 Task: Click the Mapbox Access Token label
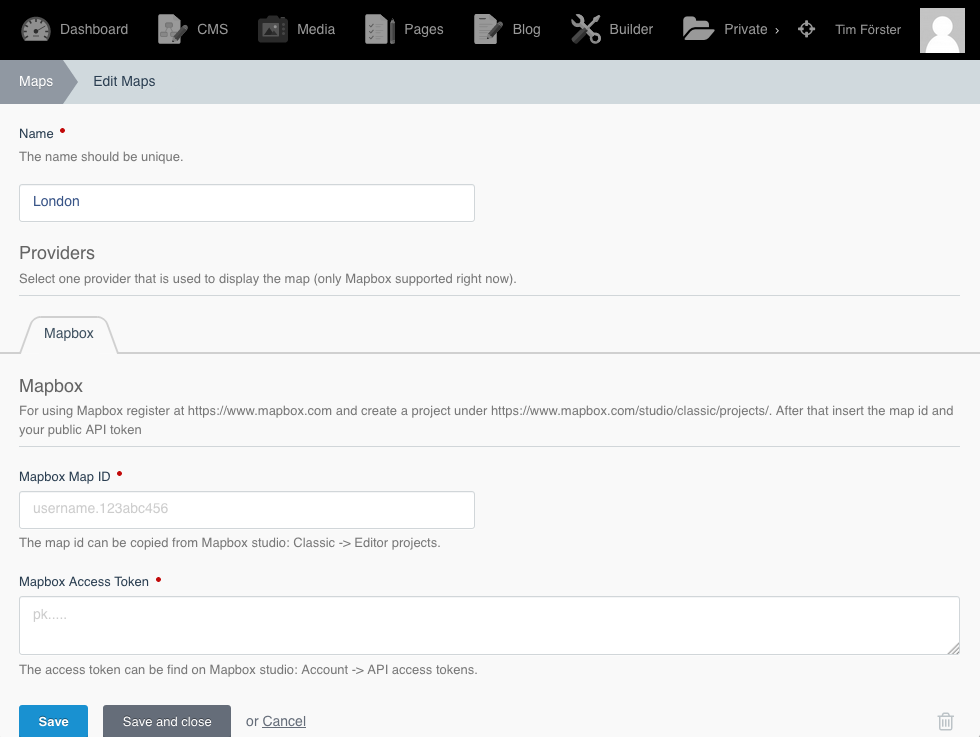click(x=84, y=581)
